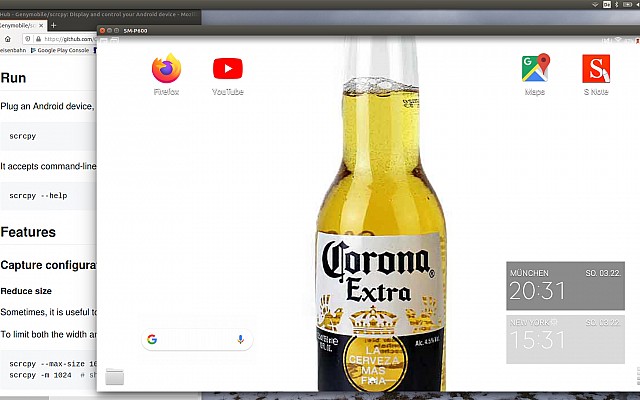Click the padlock site security icon
This screenshot has width=640, height=400.
[x=38, y=39]
